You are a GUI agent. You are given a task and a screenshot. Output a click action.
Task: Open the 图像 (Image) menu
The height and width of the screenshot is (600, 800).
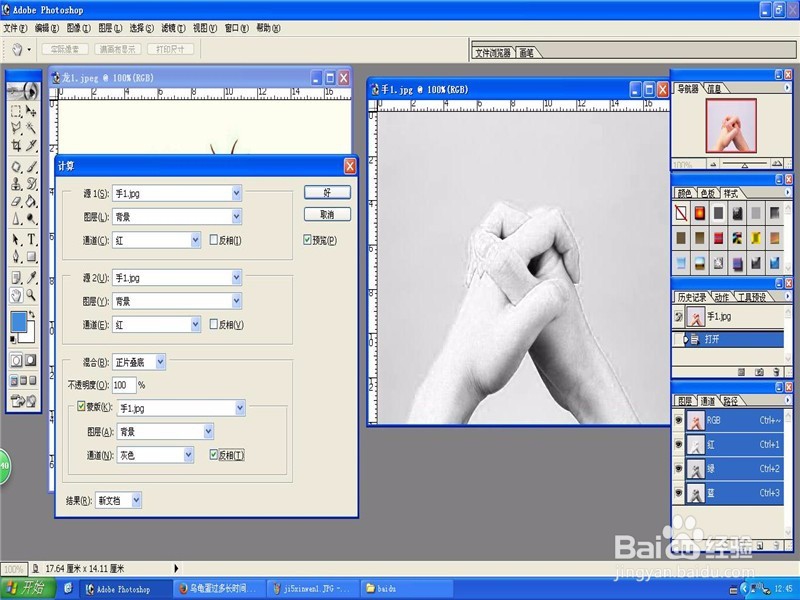(79, 28)
